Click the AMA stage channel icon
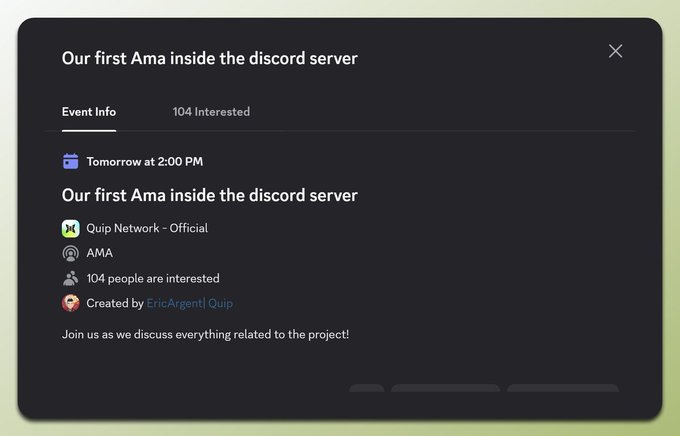The width and height of the screenshot is (680, 436). pos(71,253)
